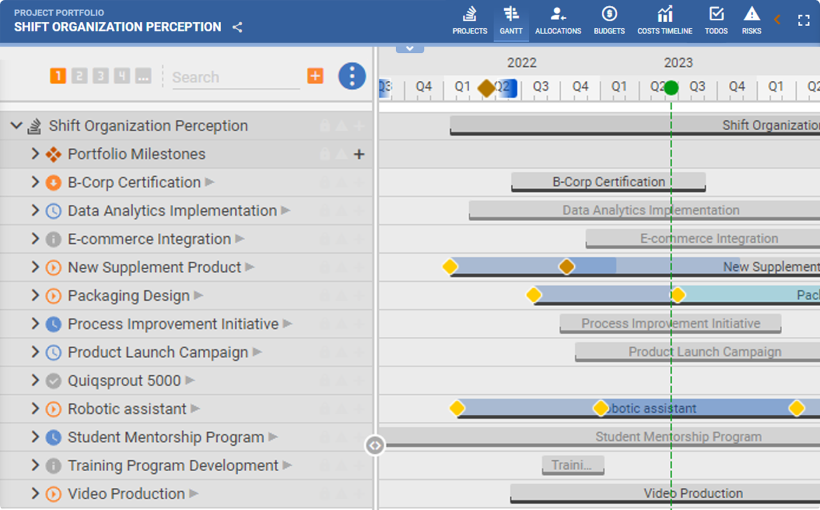
Task: Open the Risks tab
Action: pos(751,21)
